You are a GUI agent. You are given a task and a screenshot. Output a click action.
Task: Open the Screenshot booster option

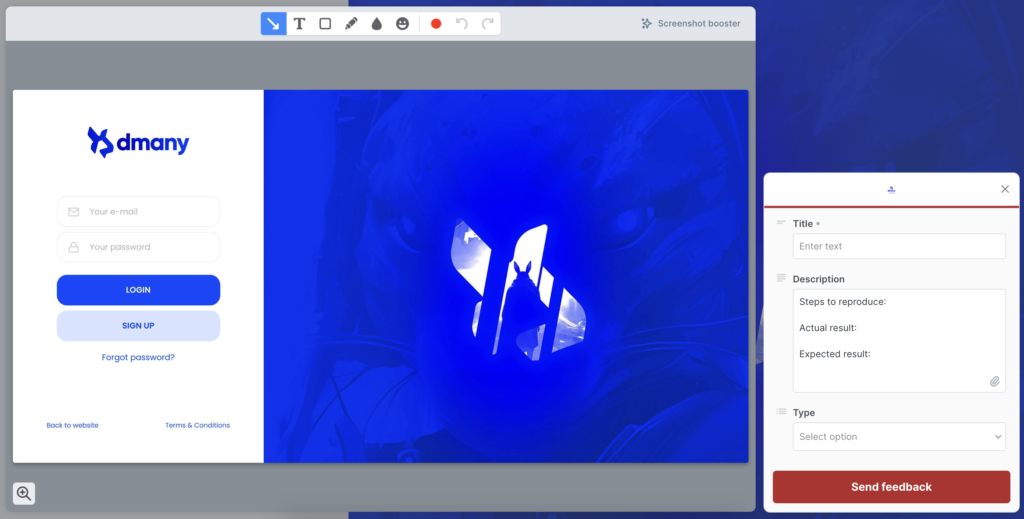coord(691,24)
